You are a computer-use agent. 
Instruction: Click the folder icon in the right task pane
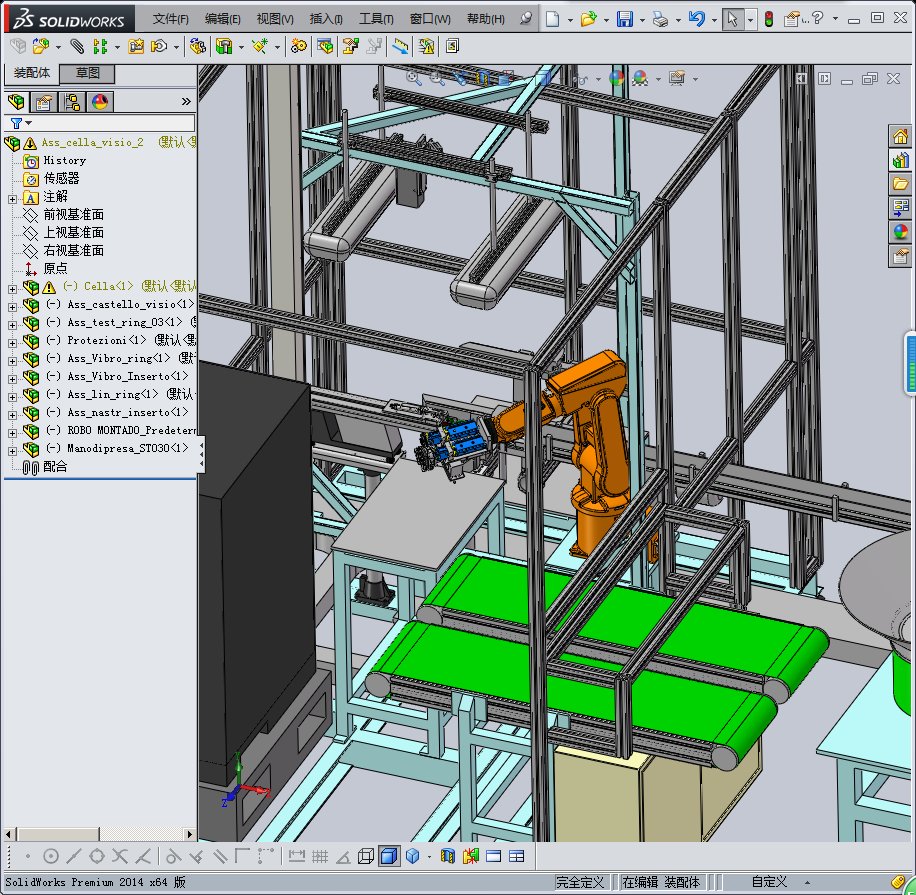pos(900,183)
